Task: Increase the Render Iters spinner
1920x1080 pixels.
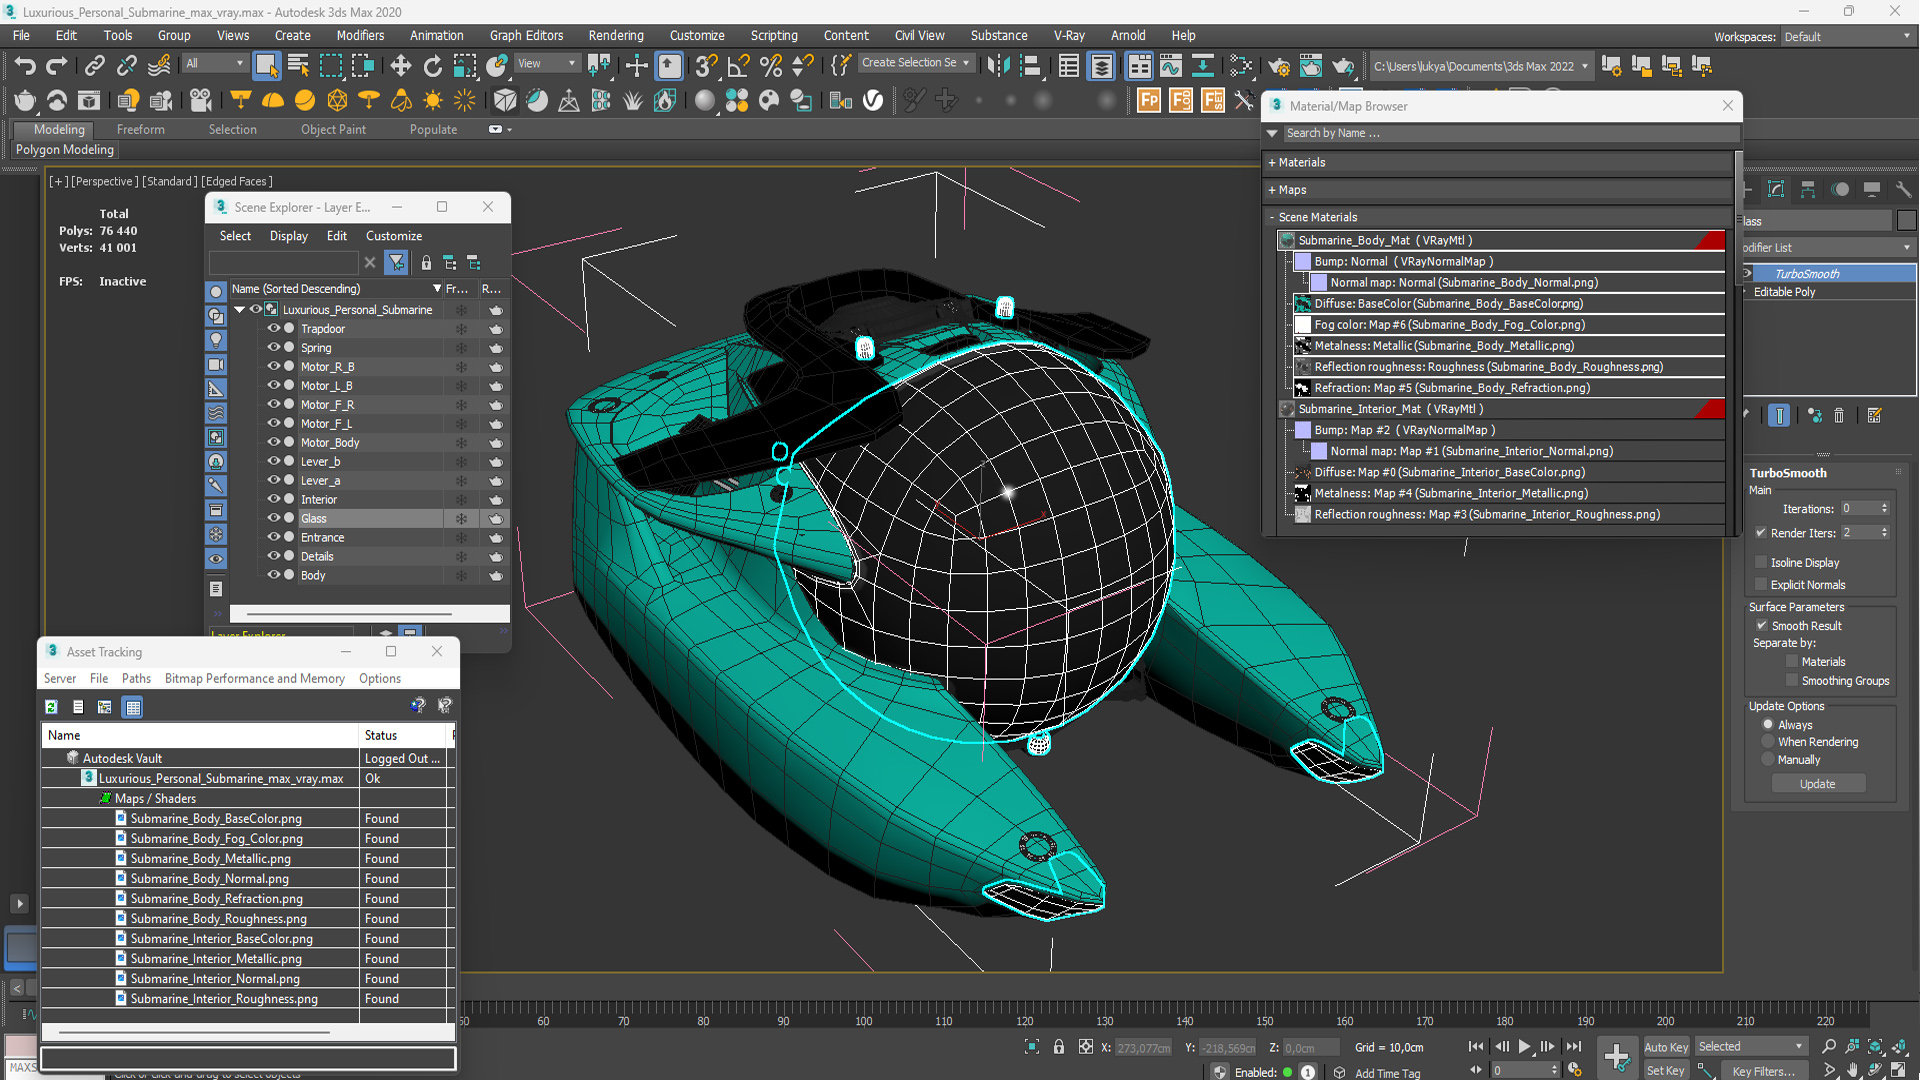Action: (1884, 529)
